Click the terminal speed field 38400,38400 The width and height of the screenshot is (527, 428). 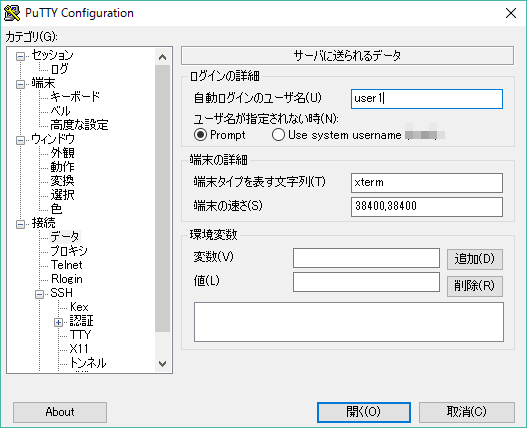[x=427, y=207]
